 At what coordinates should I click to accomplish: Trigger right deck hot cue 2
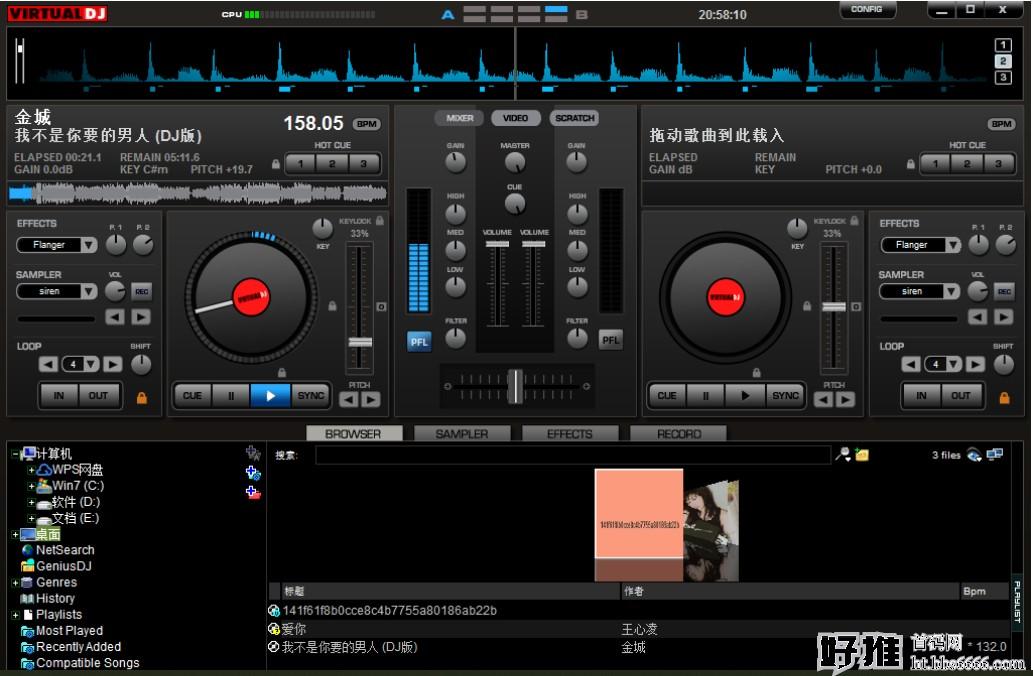(966, 163)
